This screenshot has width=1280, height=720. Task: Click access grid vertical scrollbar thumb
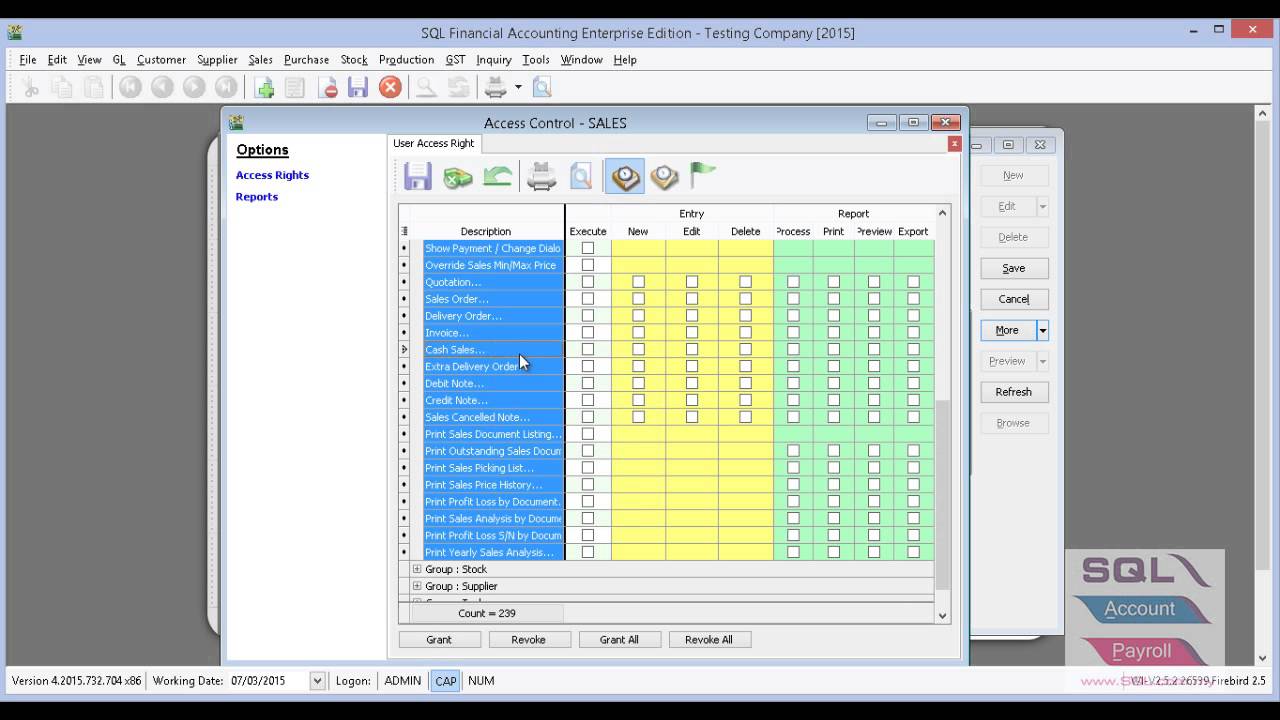click(942, 495)
